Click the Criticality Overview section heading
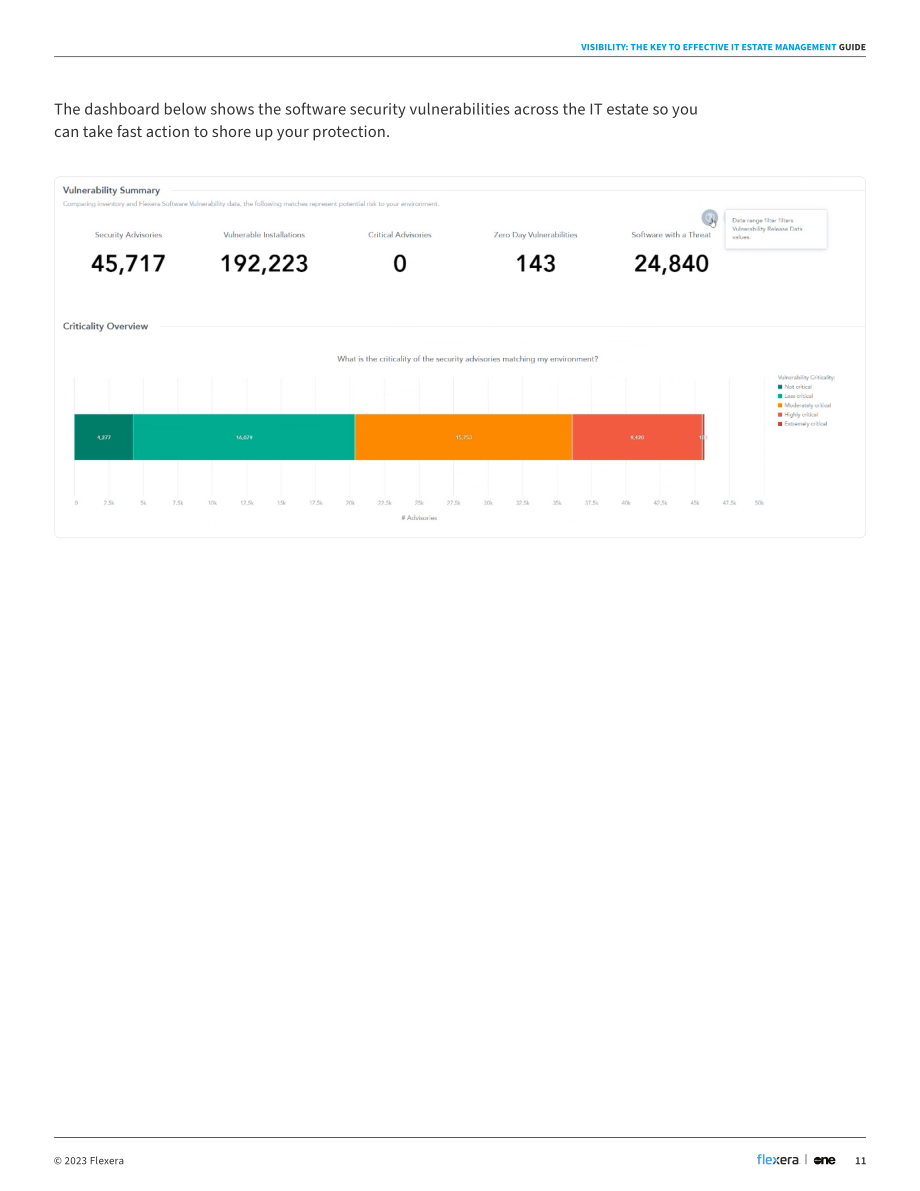This screenshot has height=1191, width=920. [105, 326]
